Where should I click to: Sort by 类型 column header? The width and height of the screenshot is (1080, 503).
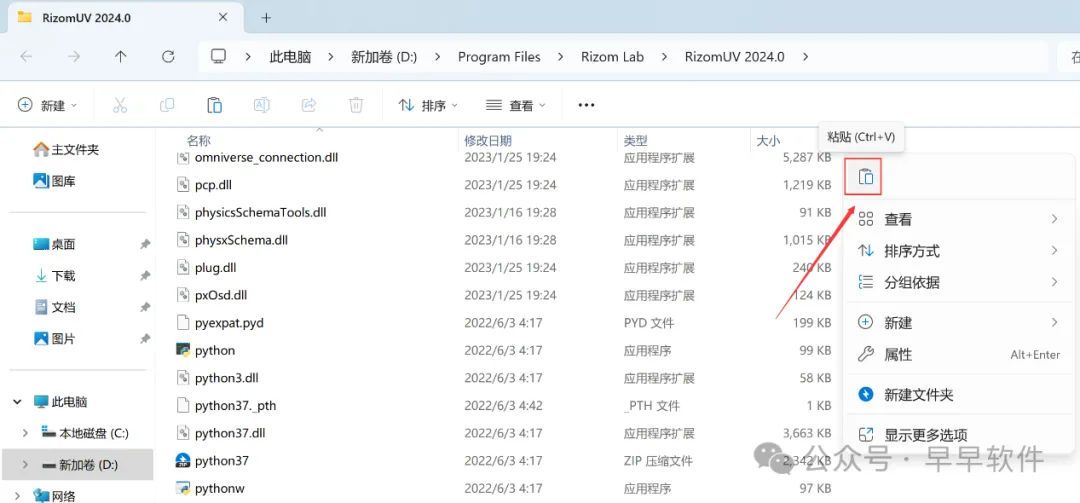pyautogui.click(x=635, y=141)
